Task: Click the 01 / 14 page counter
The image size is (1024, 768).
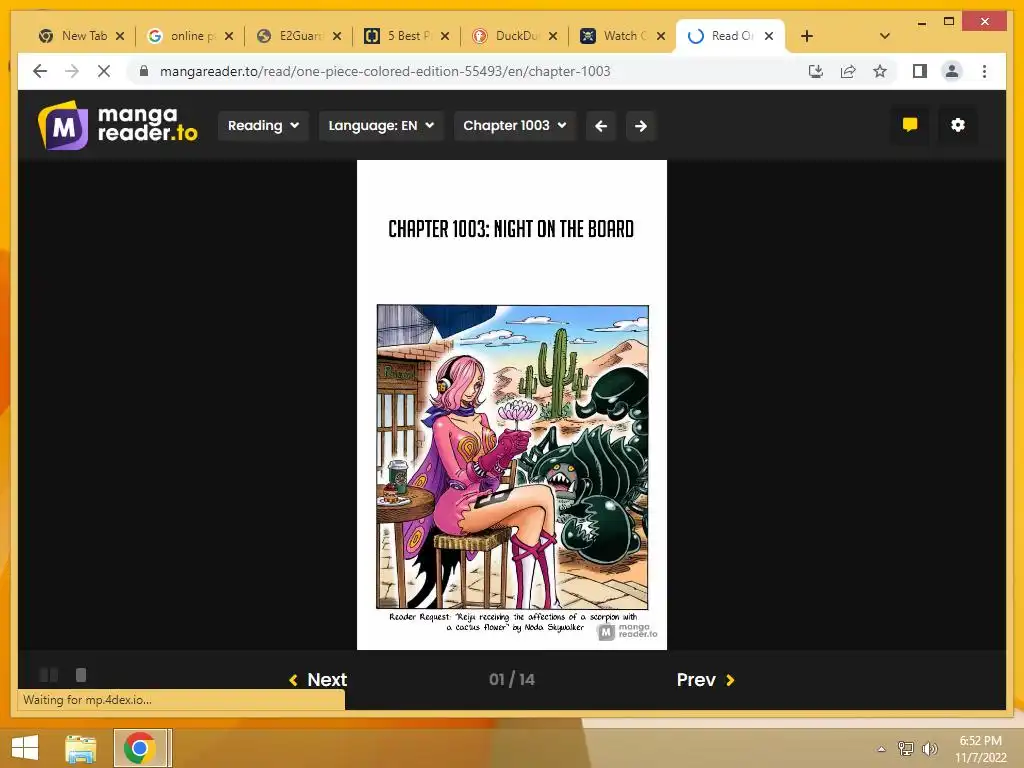Action: (x=511, y=679)
